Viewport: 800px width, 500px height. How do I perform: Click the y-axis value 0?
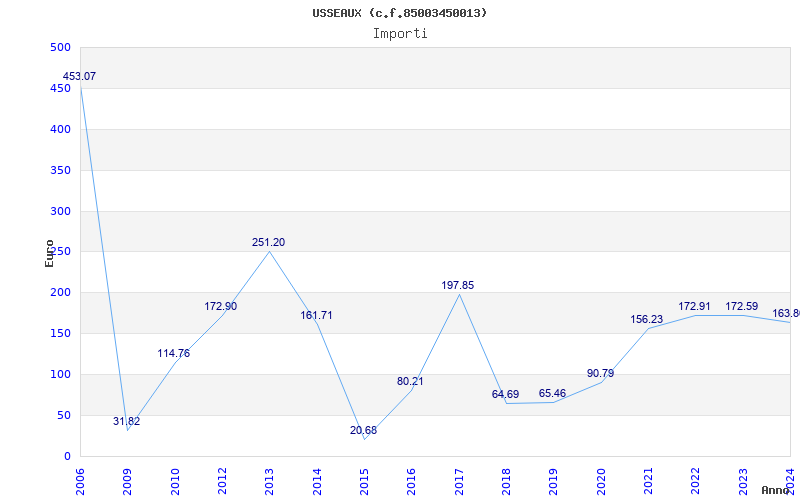coord(67,456)
